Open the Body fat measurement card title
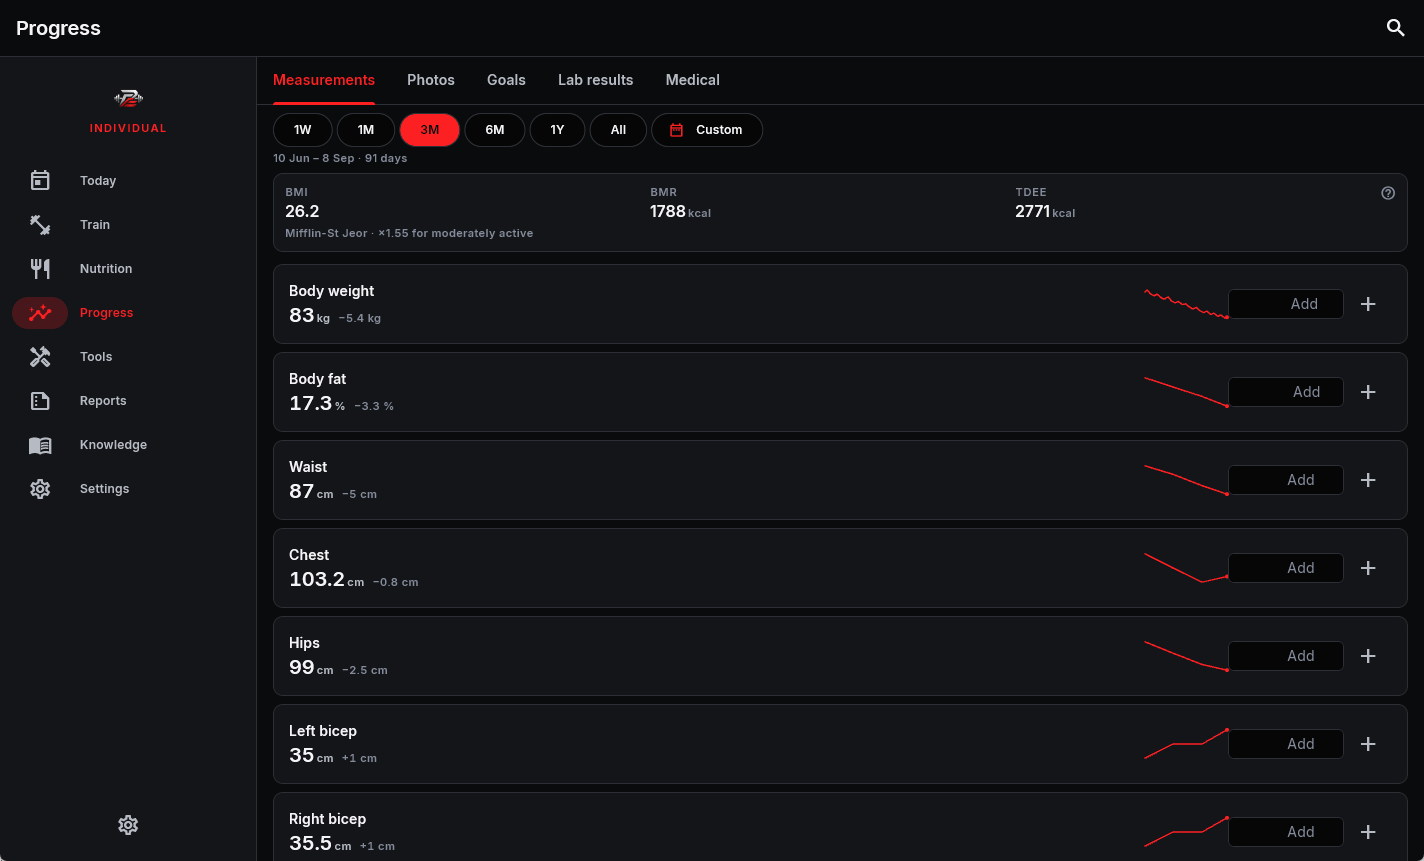The image size is (1424, 861). pos(318,379)
